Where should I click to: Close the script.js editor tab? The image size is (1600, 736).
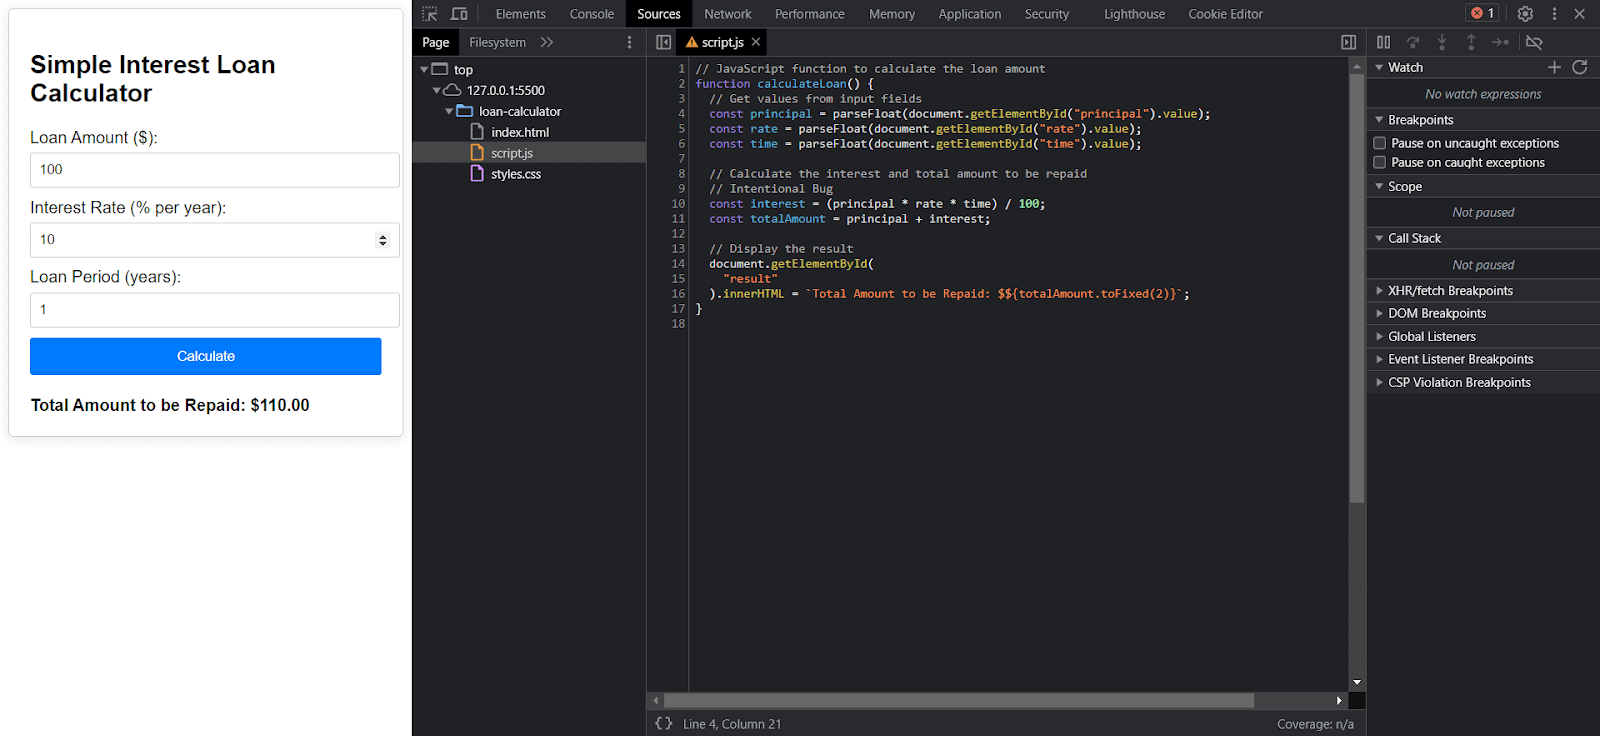click(x=756, y=42)
